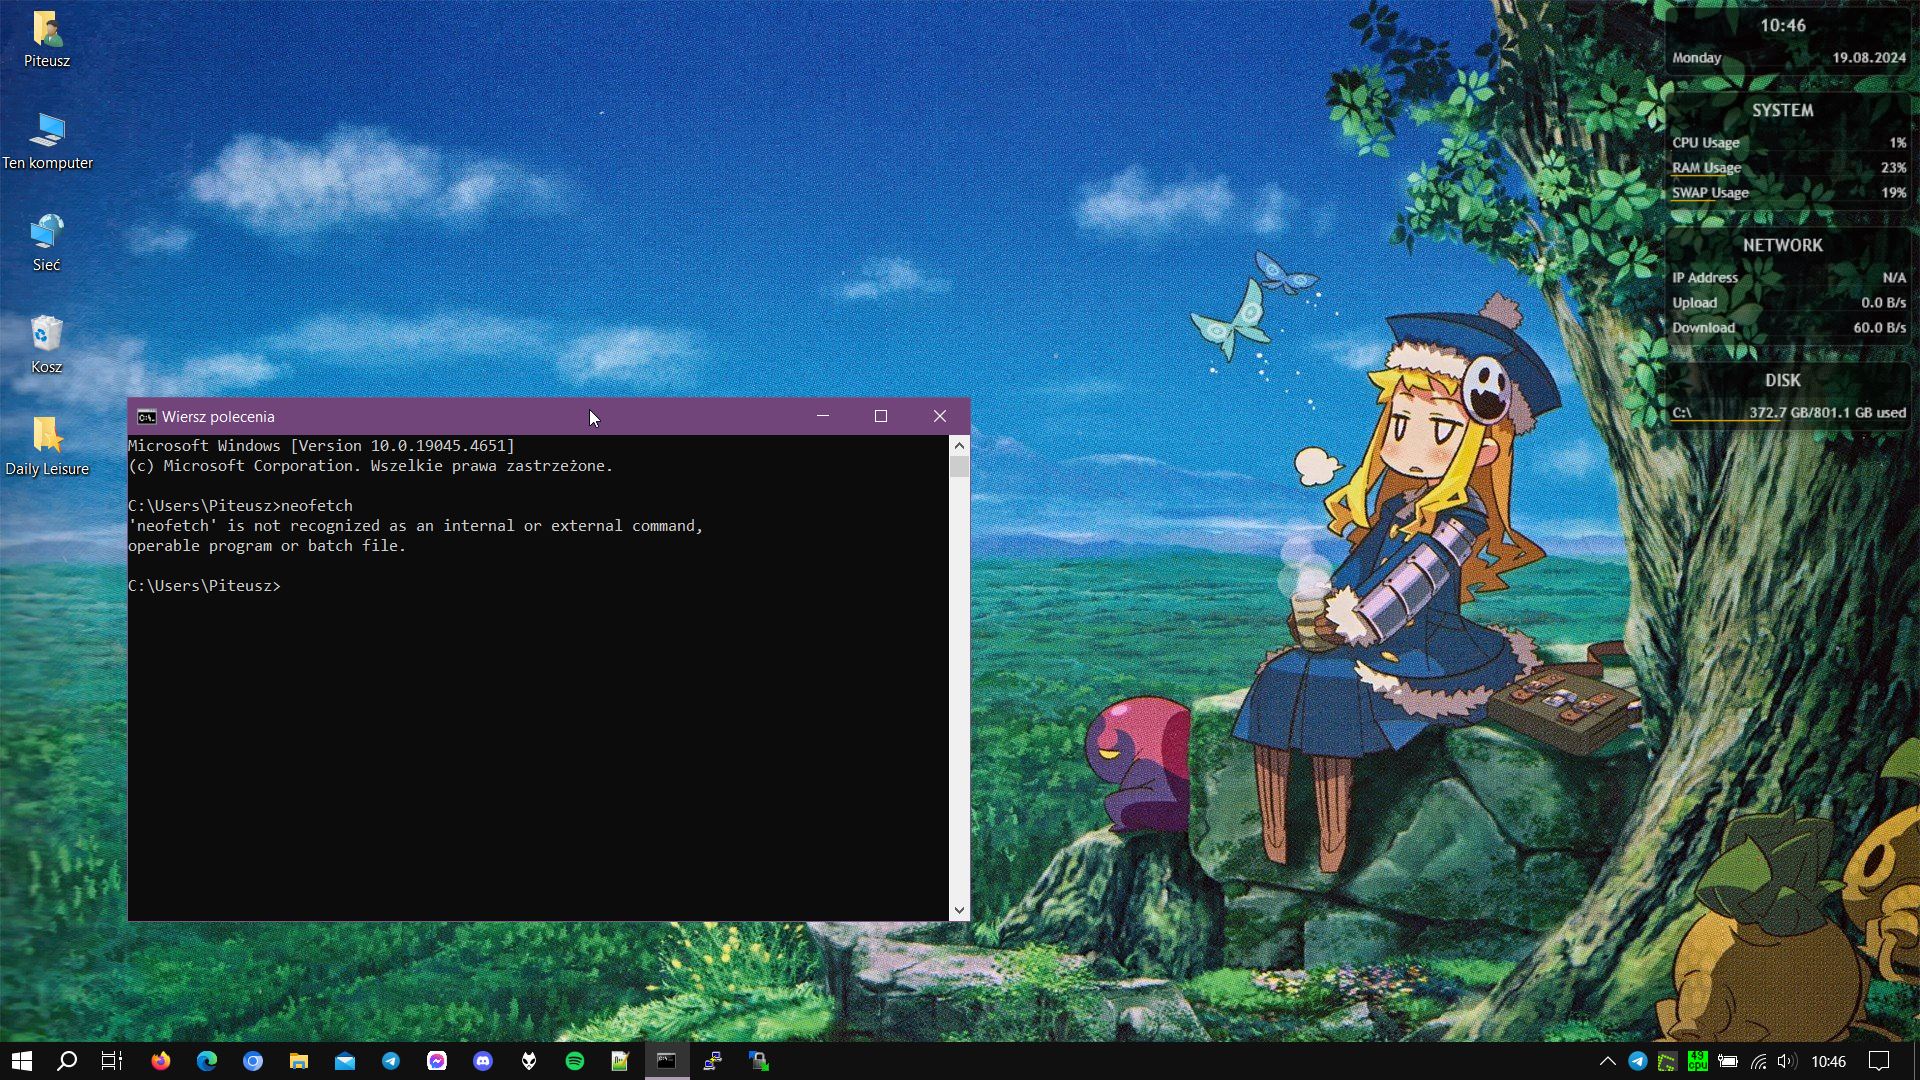Open File Explorer from the taskbar

298,1061
